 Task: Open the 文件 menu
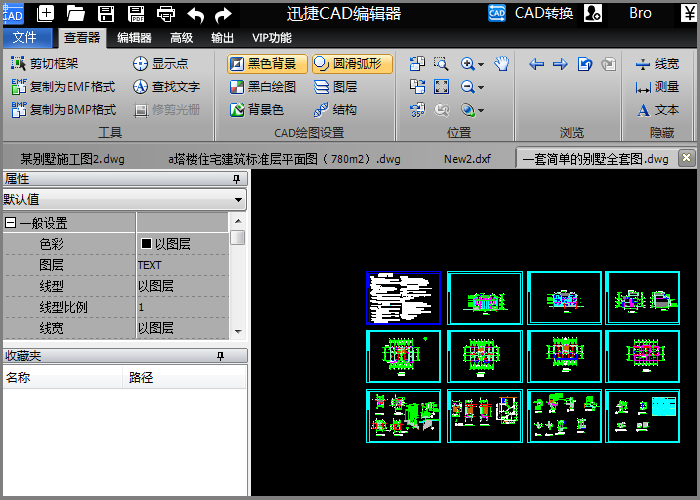point(27,38)
